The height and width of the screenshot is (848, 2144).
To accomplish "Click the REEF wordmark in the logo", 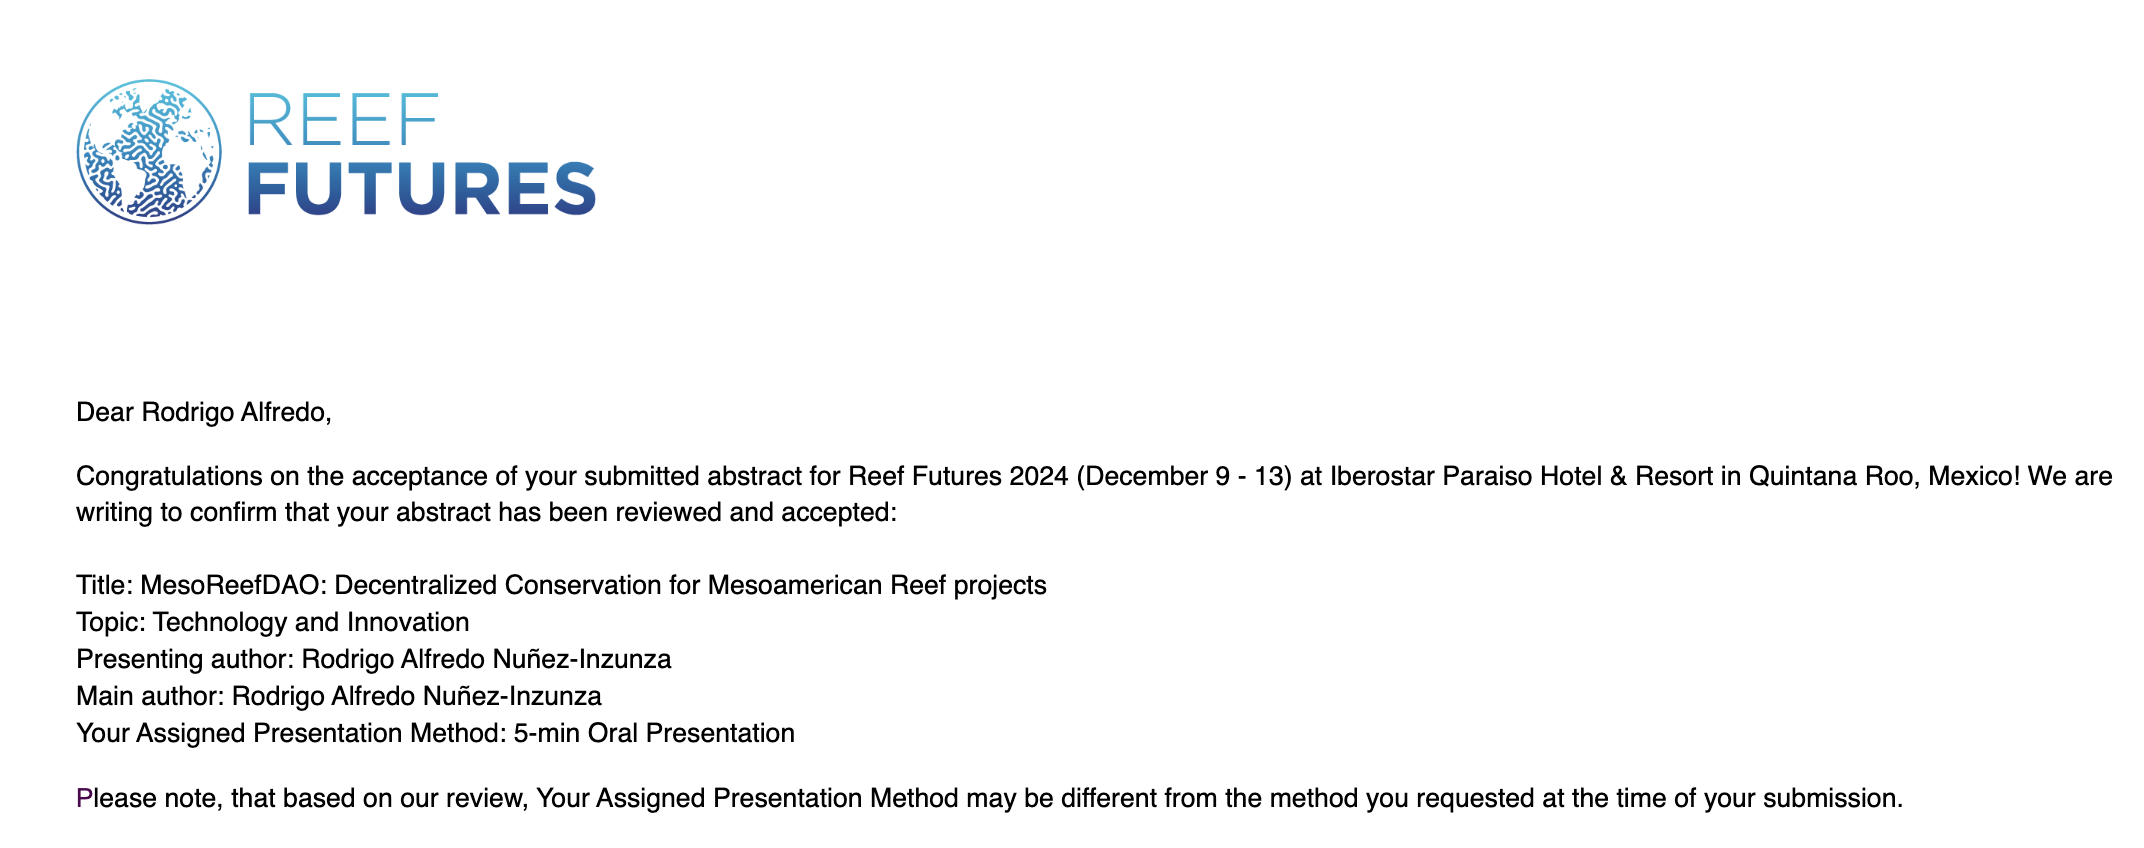I will [342, 121].
